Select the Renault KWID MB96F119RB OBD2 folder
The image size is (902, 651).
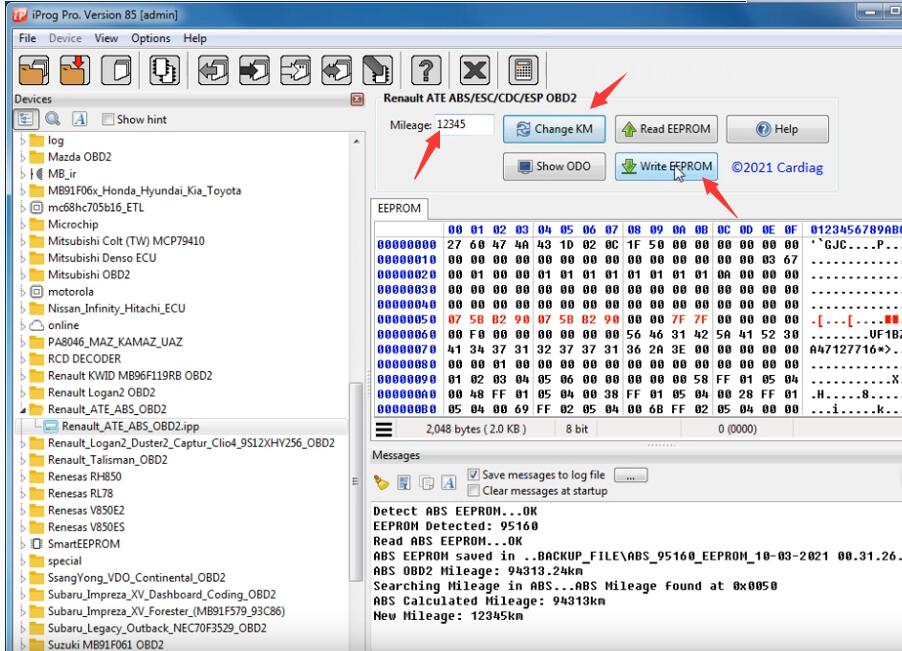(x=130, y=376)
